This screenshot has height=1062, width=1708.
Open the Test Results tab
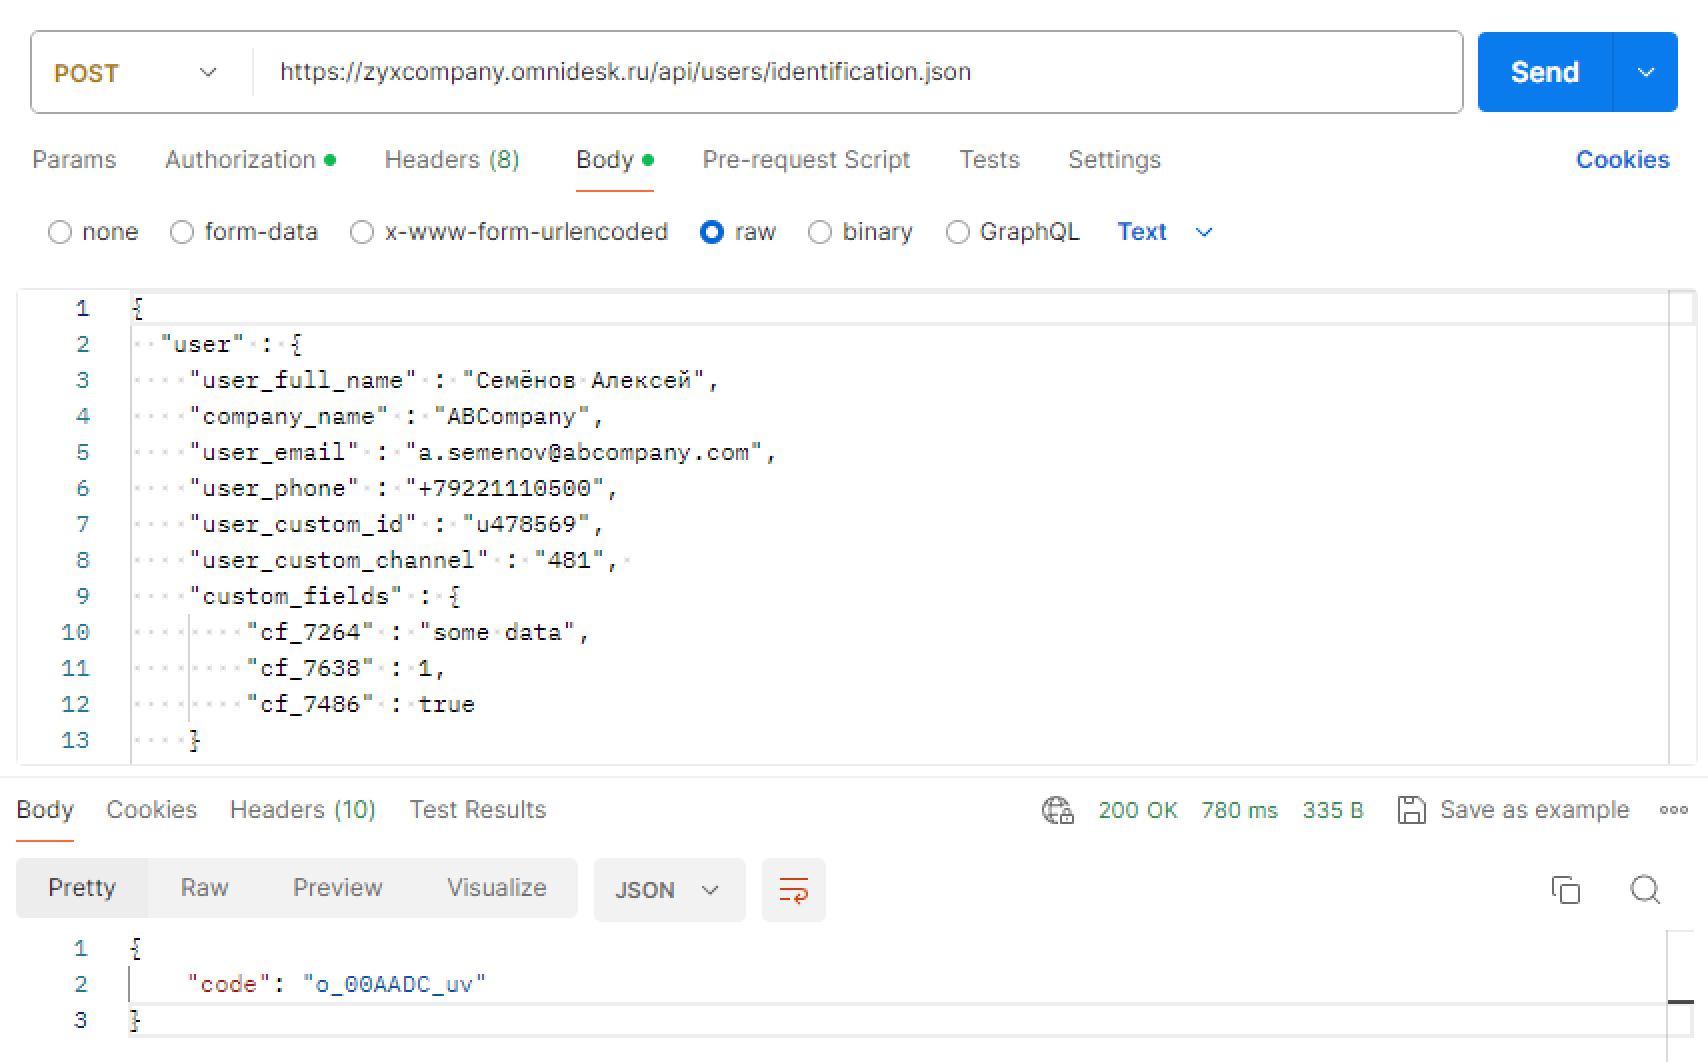478,810
